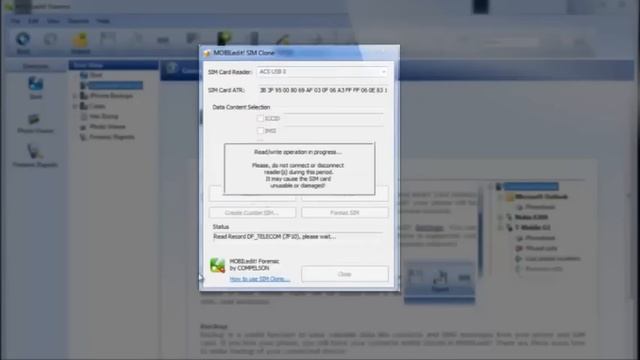Toggle the IMSI checkbox
The width and height of the screenshot is (640, 360).
click(x=260, y=131)
